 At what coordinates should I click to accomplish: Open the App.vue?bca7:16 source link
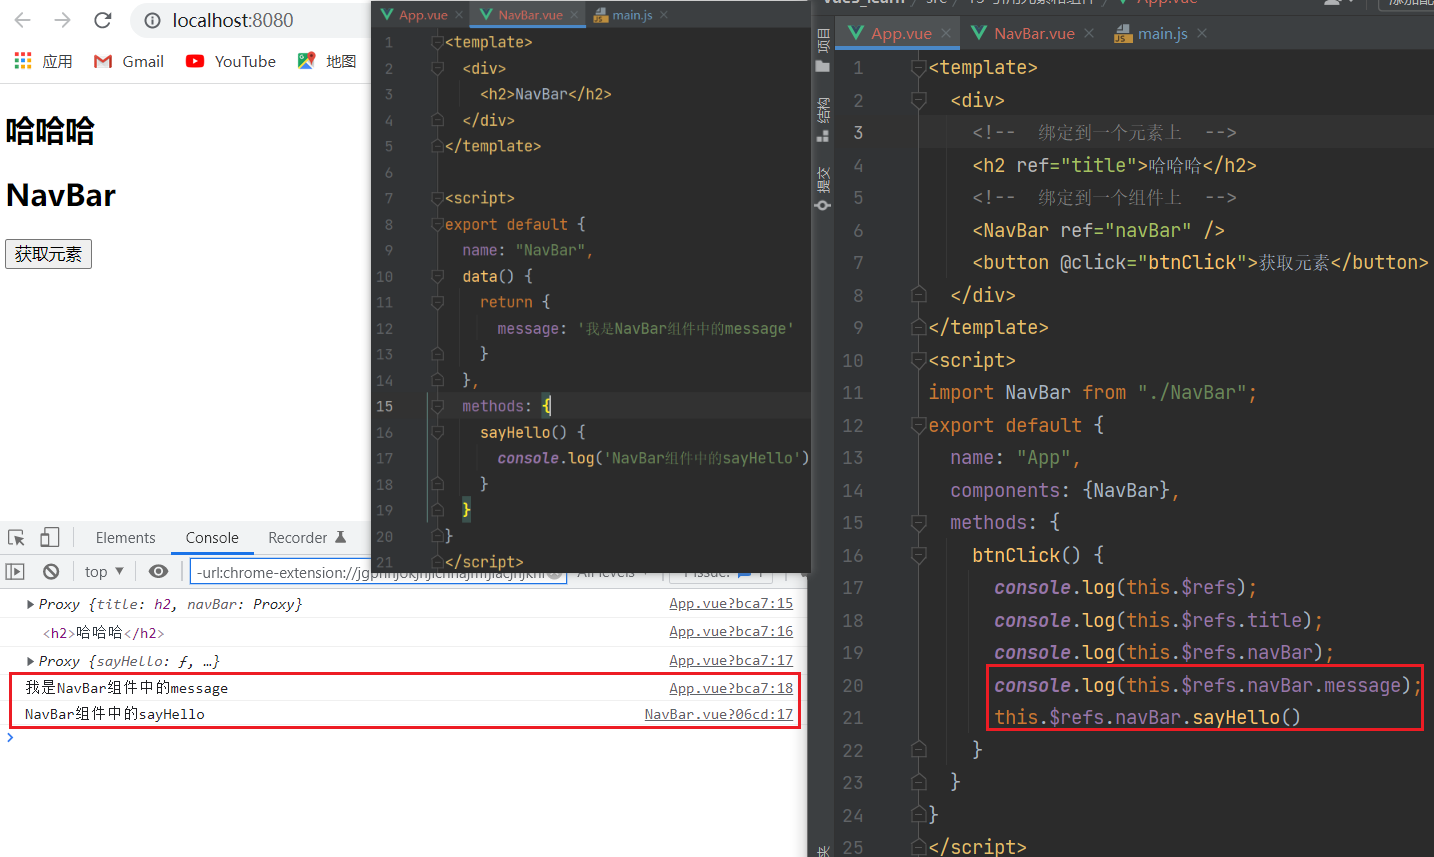(731, 631)
